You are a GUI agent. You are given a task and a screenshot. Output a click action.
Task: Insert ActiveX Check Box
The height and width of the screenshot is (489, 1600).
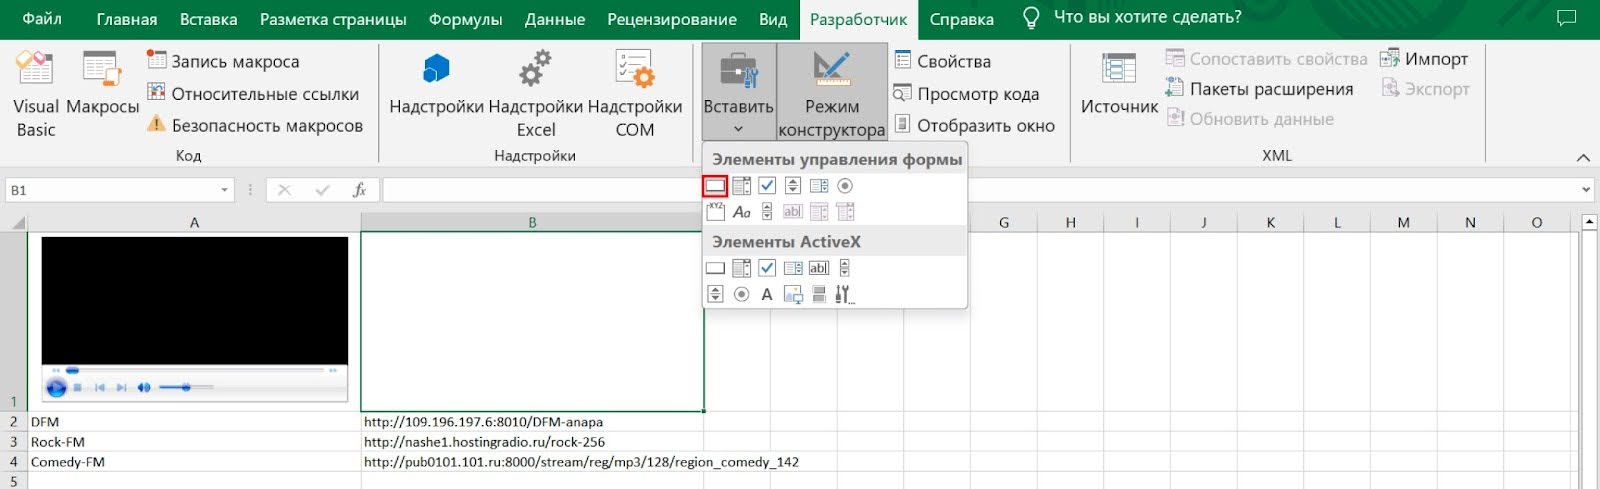tap(767, 268)
